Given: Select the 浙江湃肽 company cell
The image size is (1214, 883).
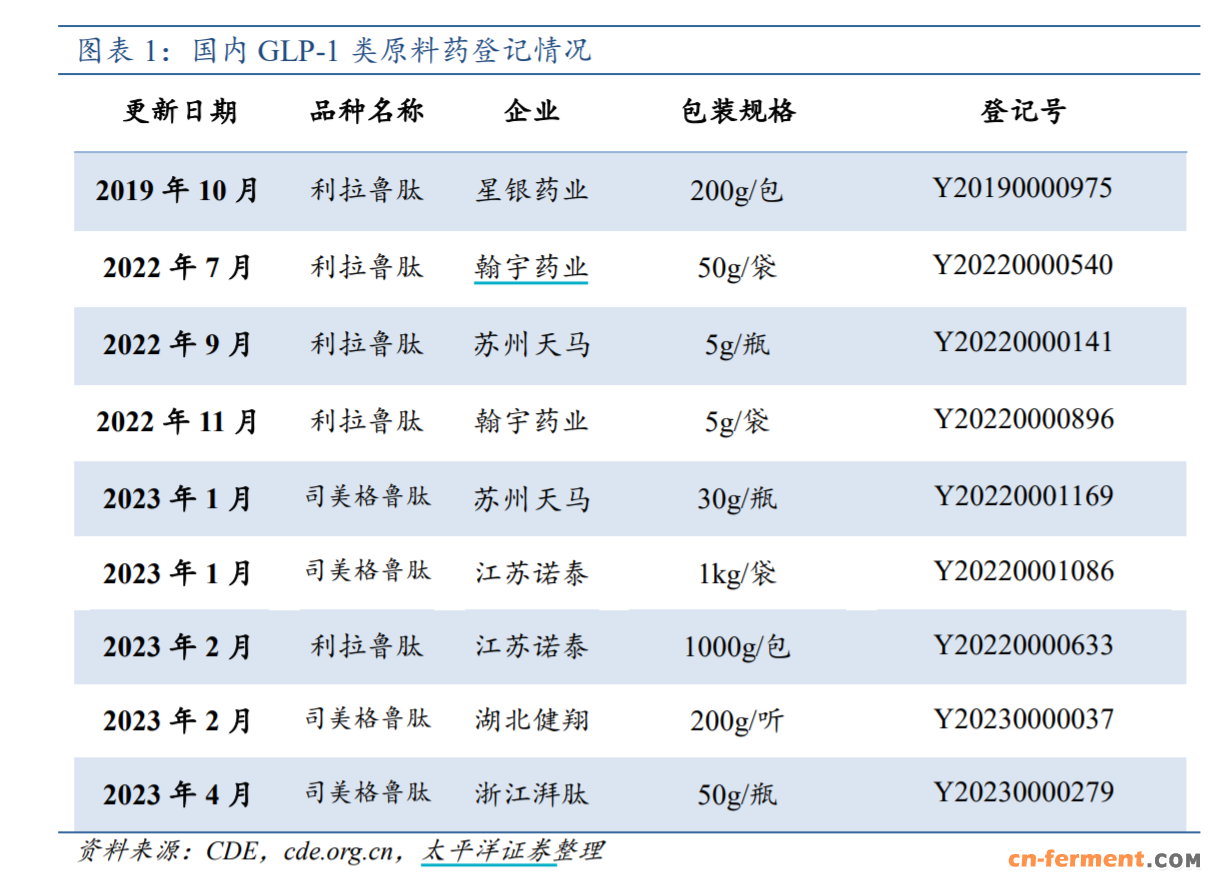Looking at the screenshot, I should click(531, 794).
